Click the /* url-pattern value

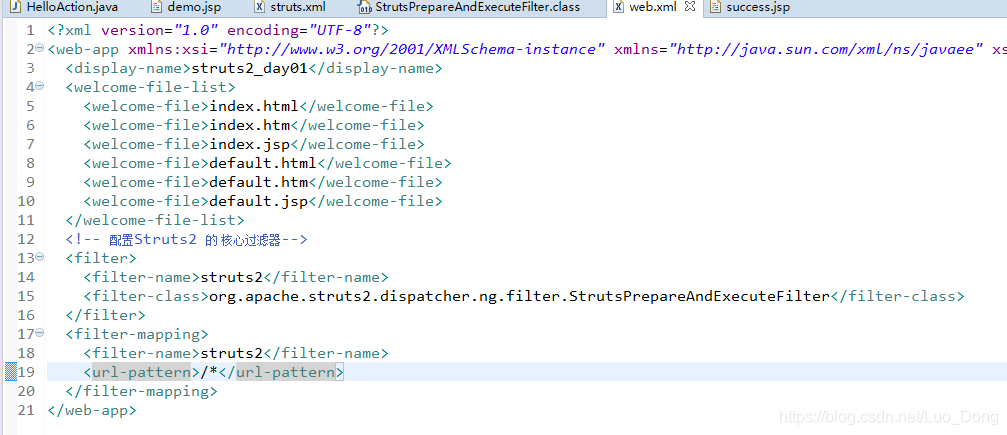(209, 372)
